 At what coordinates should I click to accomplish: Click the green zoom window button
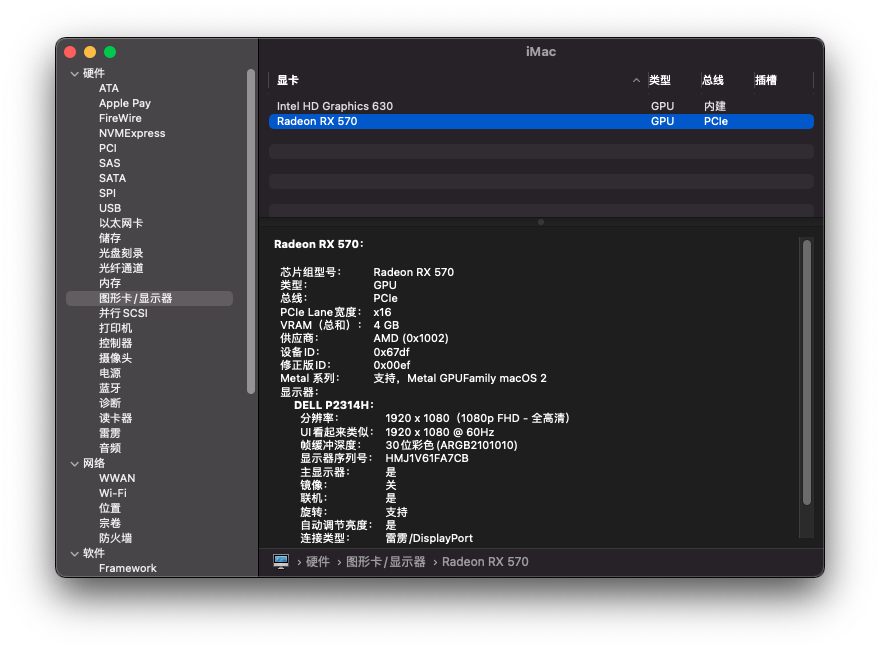pyautogui.click(x=110, y=52)
